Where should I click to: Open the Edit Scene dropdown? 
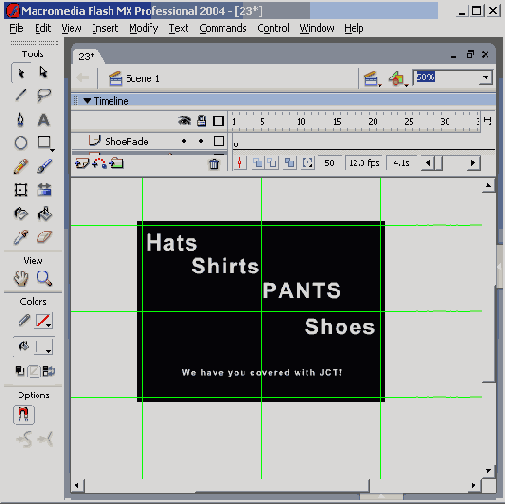pos(372,79)
